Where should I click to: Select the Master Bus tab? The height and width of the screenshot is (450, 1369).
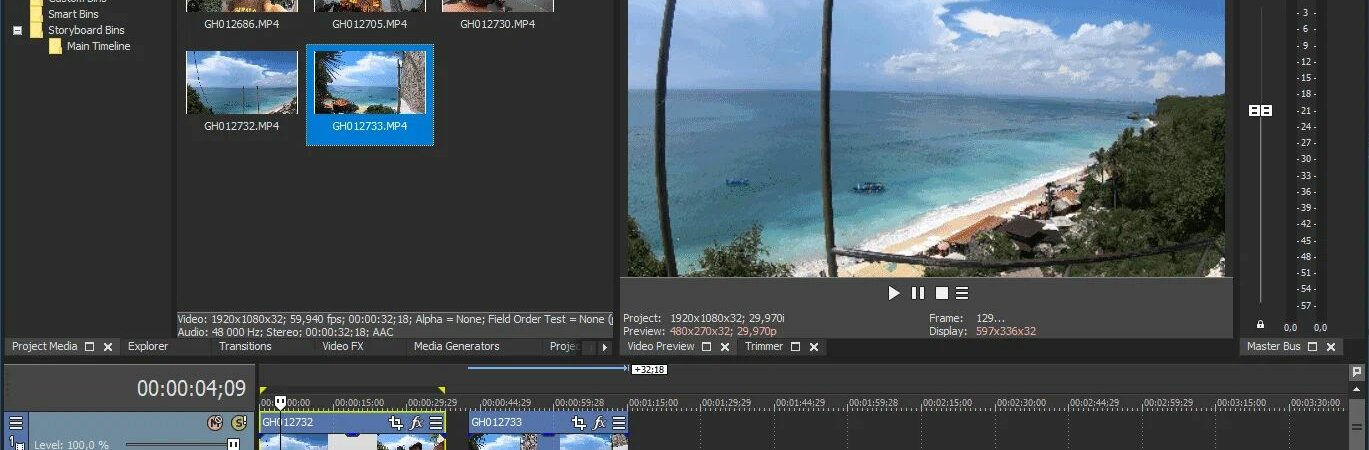click(x=1273, y=346)
